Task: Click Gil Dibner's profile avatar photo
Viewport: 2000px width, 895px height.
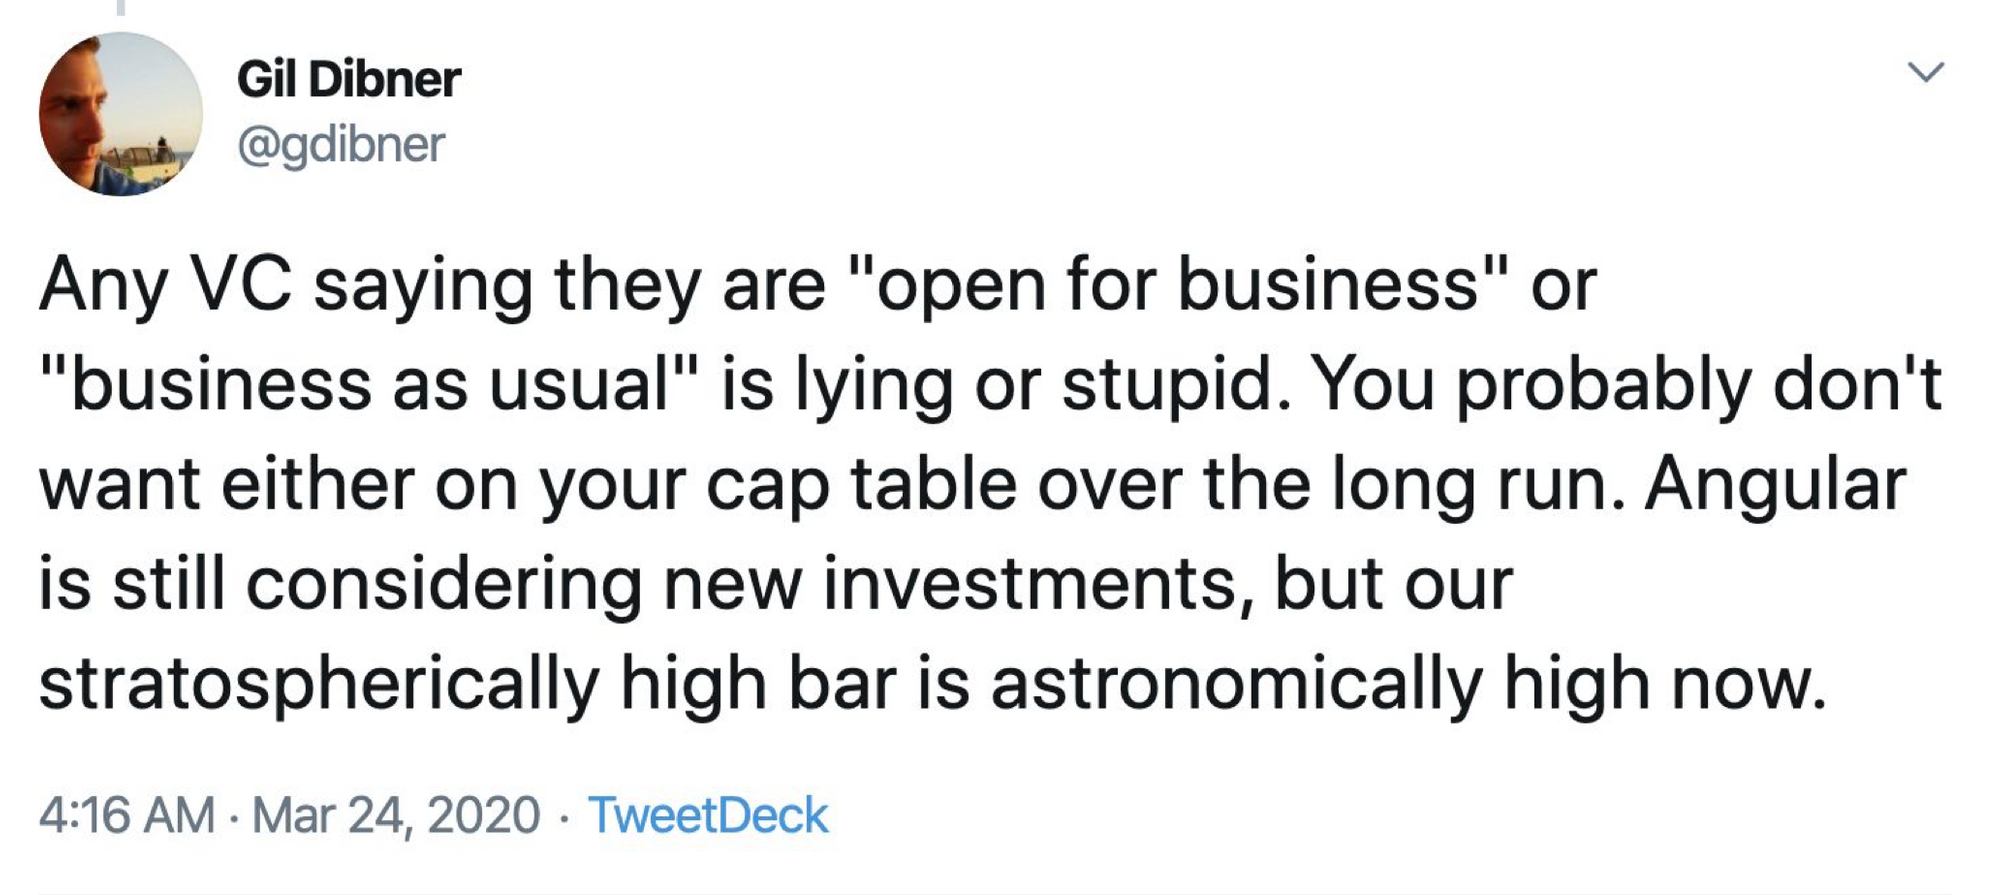Action: pos(120,114)
